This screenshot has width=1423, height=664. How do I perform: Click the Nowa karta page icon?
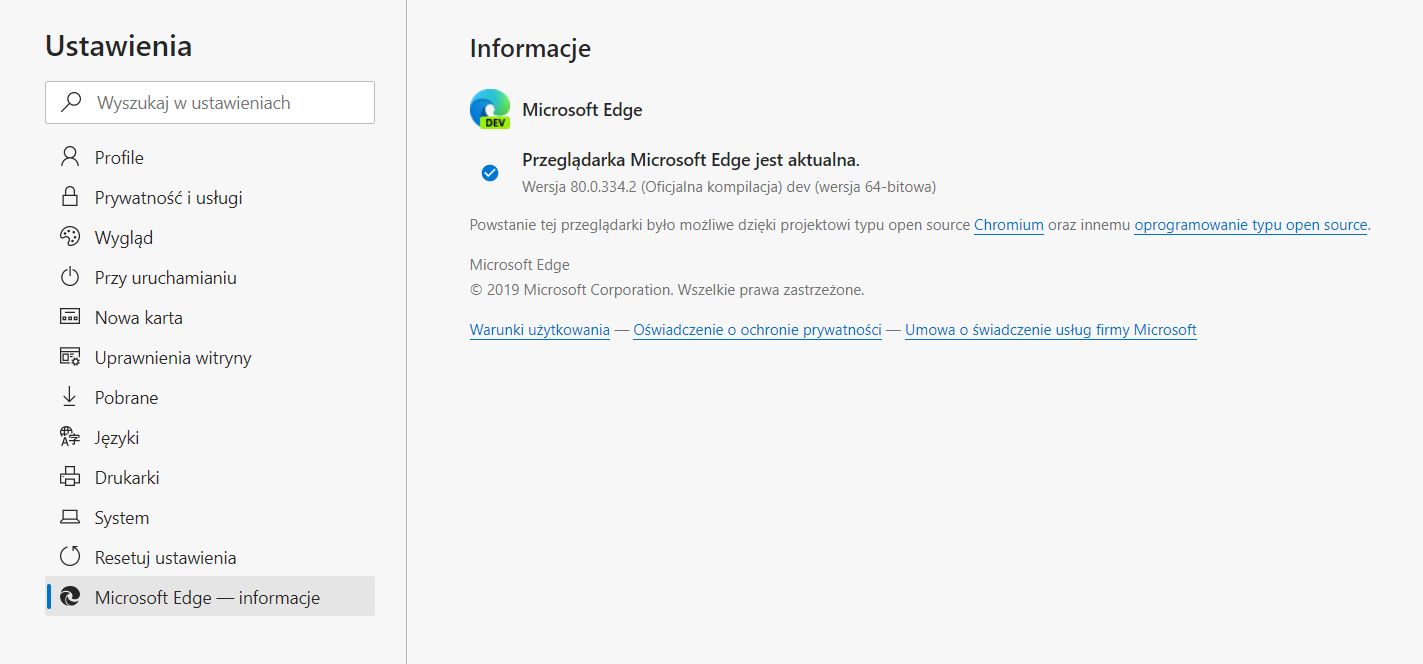pyautogui.click(x=69, y=317)
